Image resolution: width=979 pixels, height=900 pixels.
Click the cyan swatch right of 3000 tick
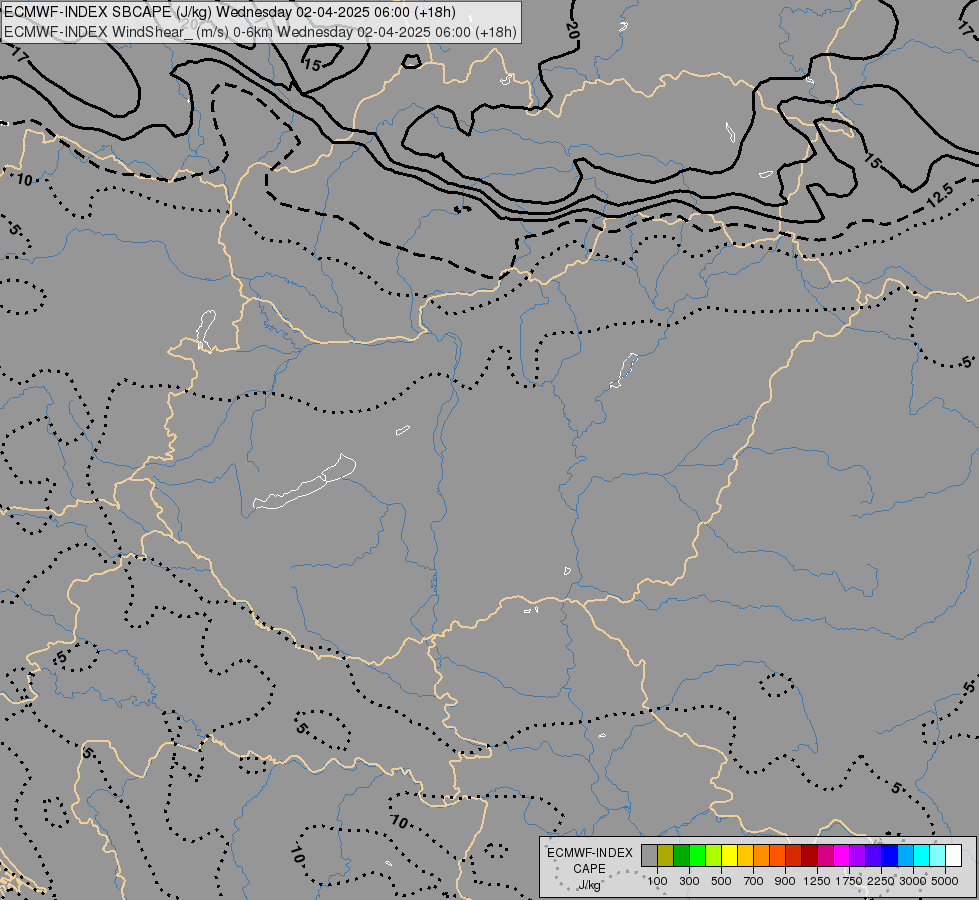pos(922,855)
